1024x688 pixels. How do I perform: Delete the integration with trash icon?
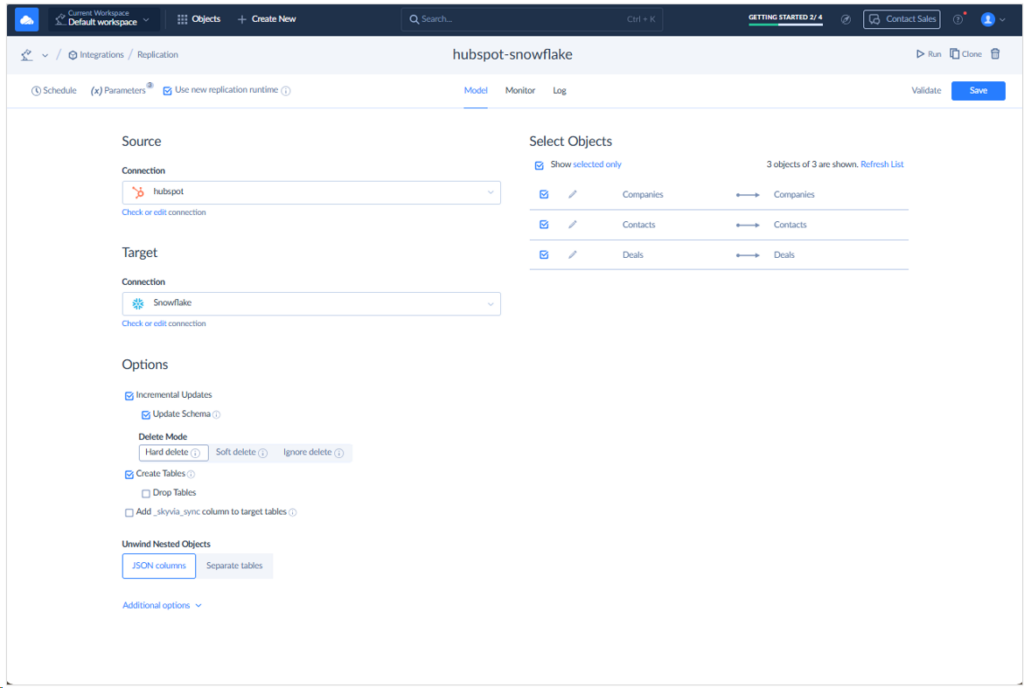point(995,54)
